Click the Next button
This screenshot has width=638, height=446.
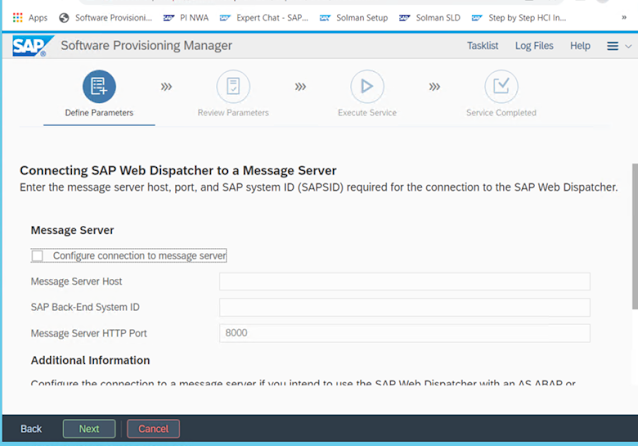[x=89, y=429]
